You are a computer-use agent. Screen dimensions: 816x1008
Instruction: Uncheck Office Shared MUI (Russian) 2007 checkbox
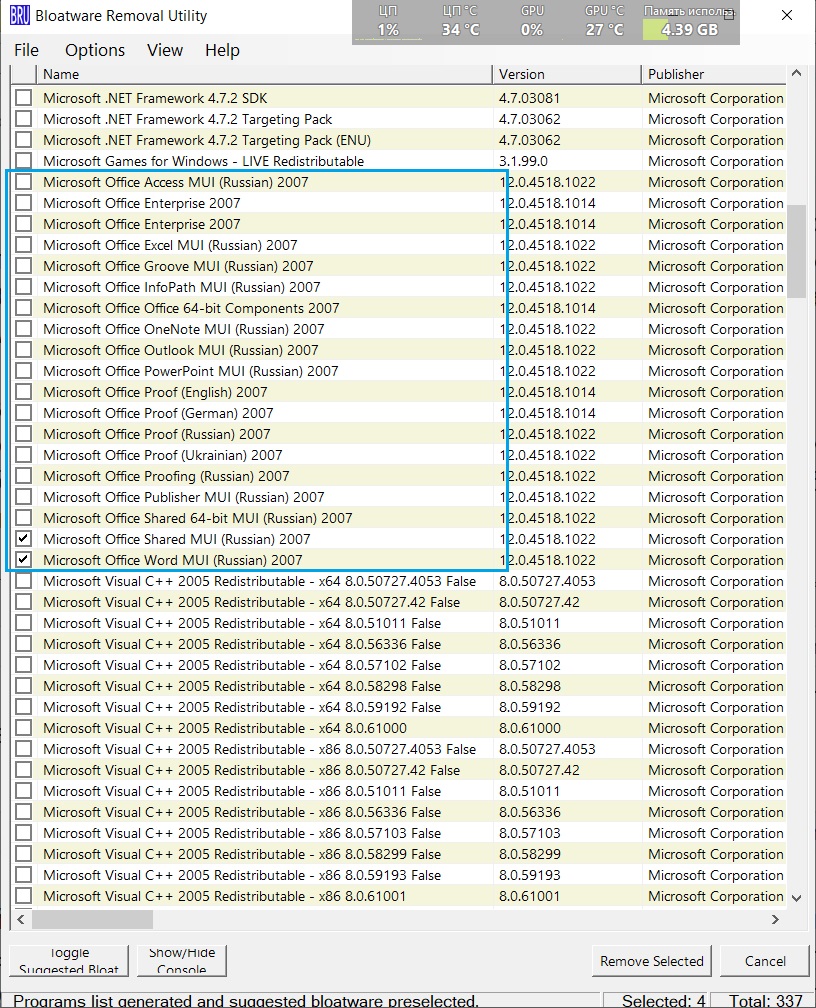tap(24, 539)
